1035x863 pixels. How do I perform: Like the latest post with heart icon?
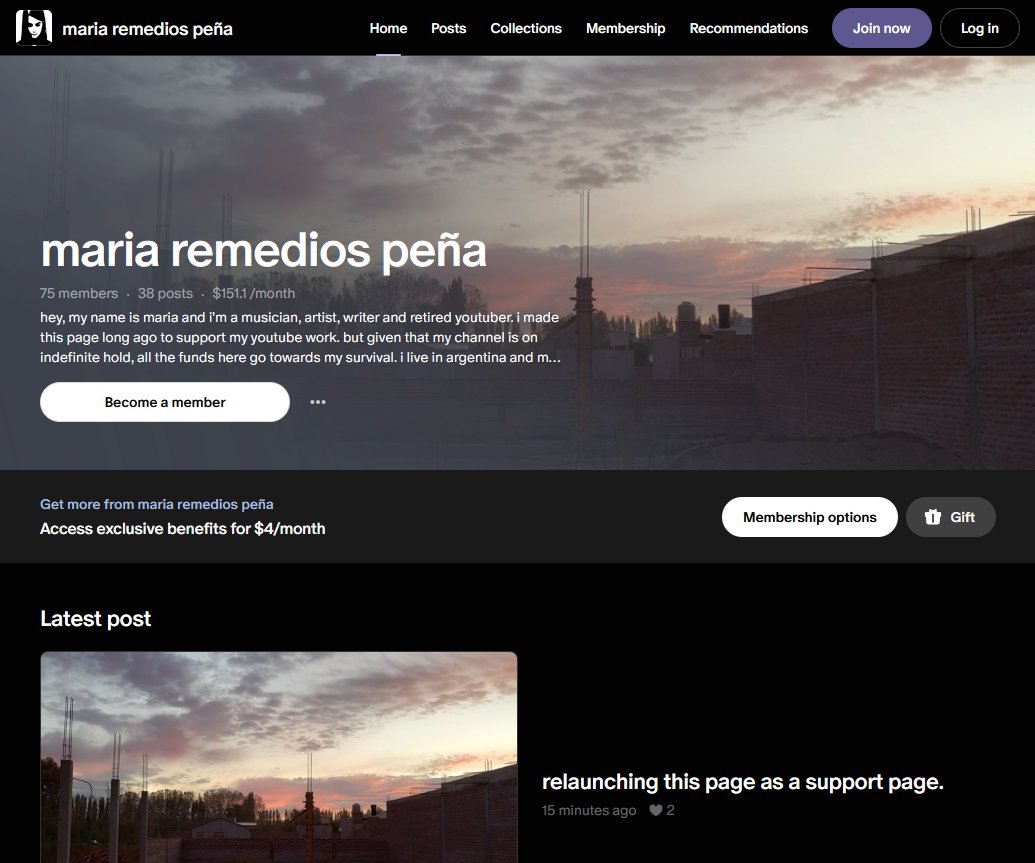(655, 810)
